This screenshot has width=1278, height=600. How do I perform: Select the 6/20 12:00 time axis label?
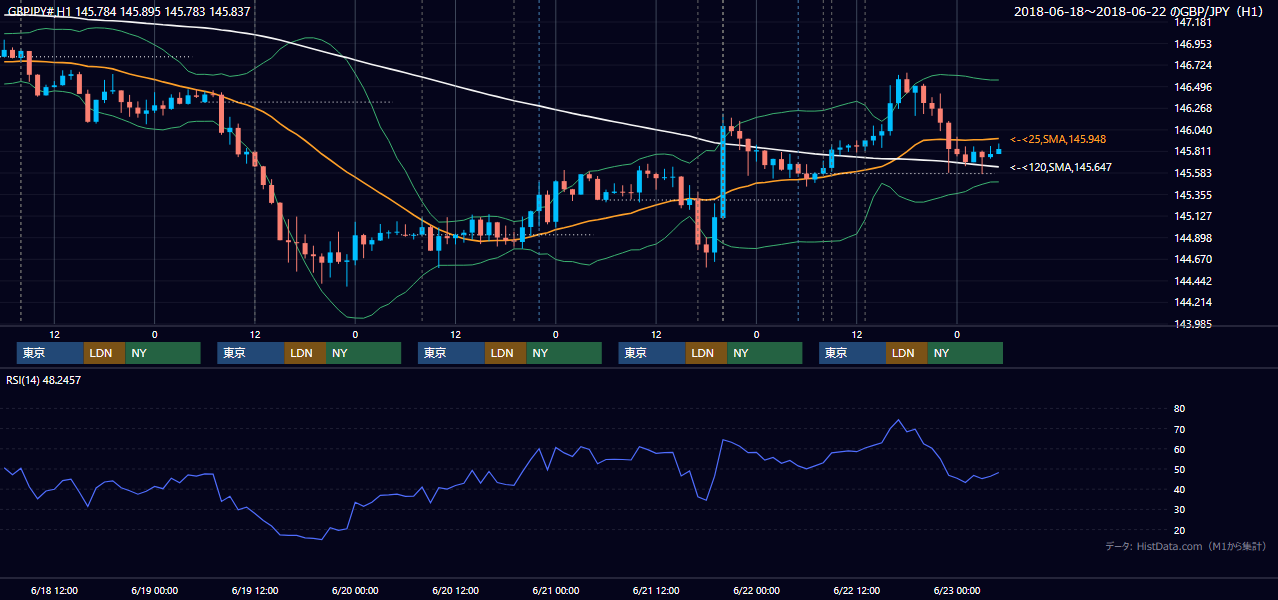click(455, 590)
